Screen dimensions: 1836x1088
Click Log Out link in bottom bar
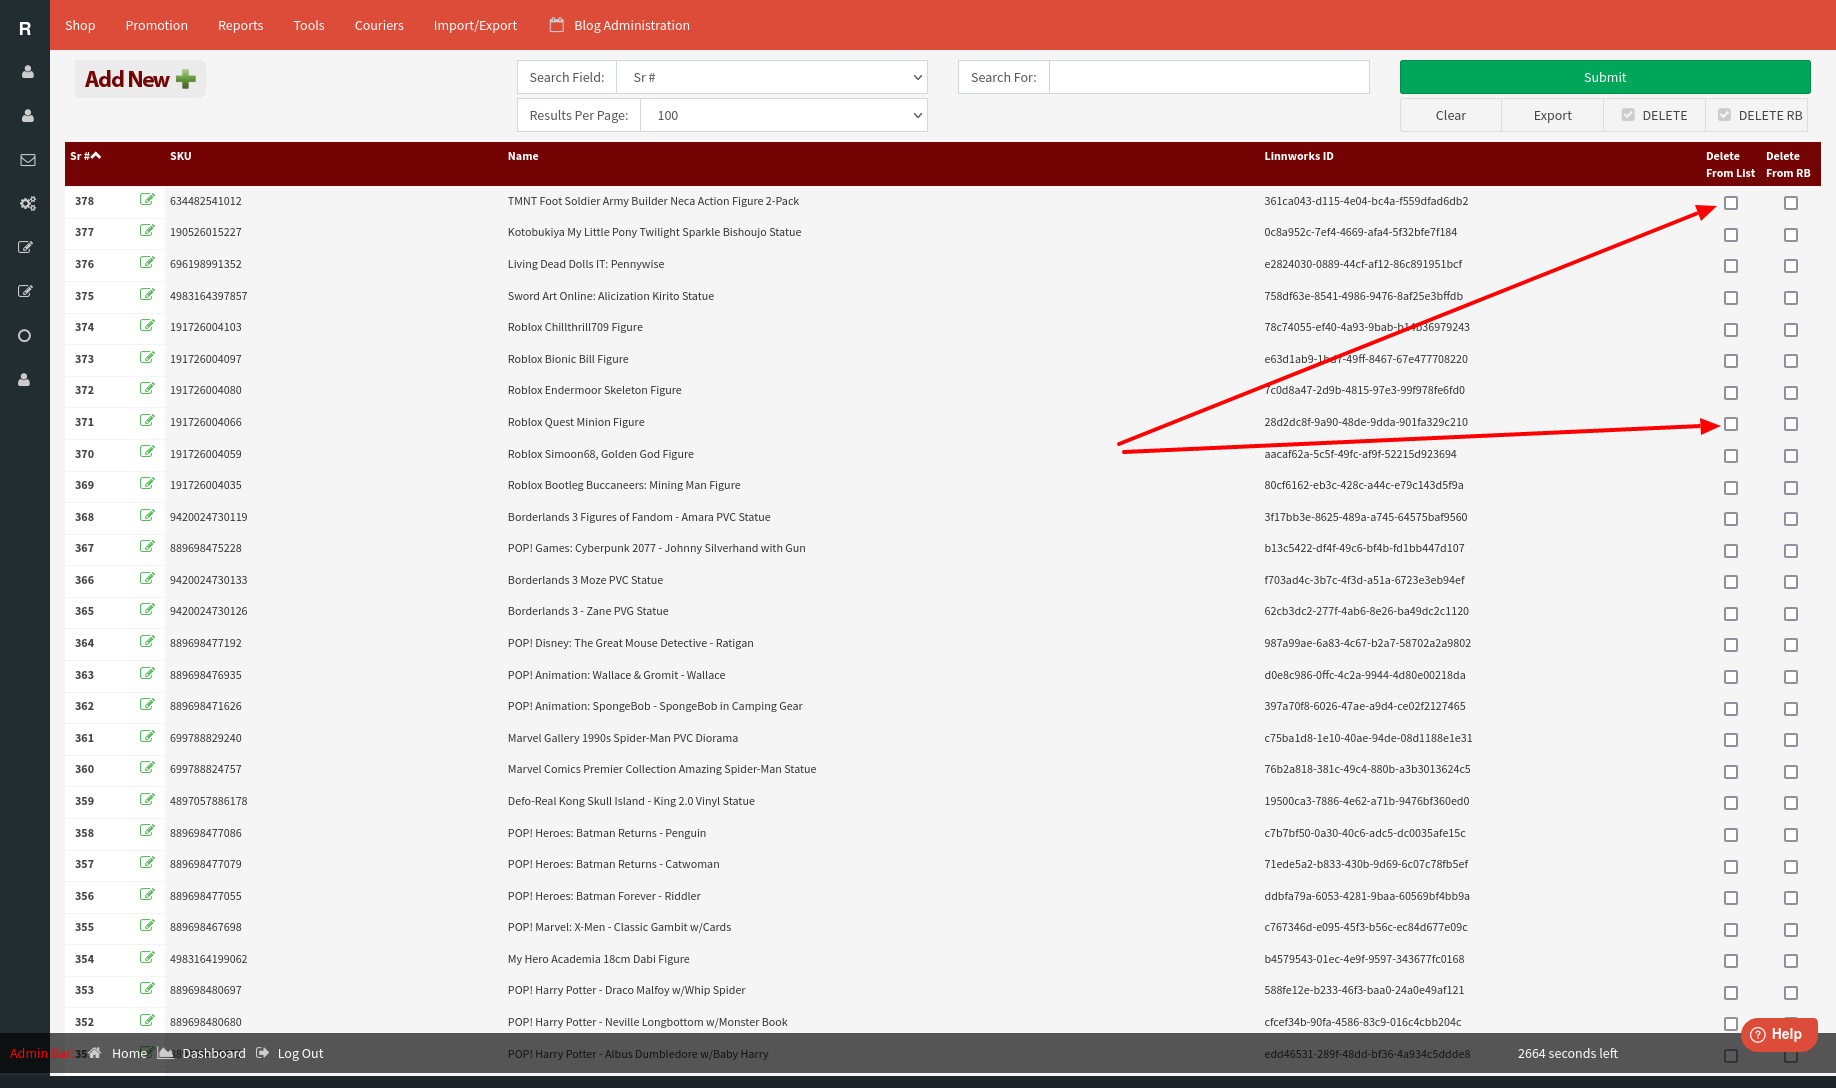click(300, 1053)
